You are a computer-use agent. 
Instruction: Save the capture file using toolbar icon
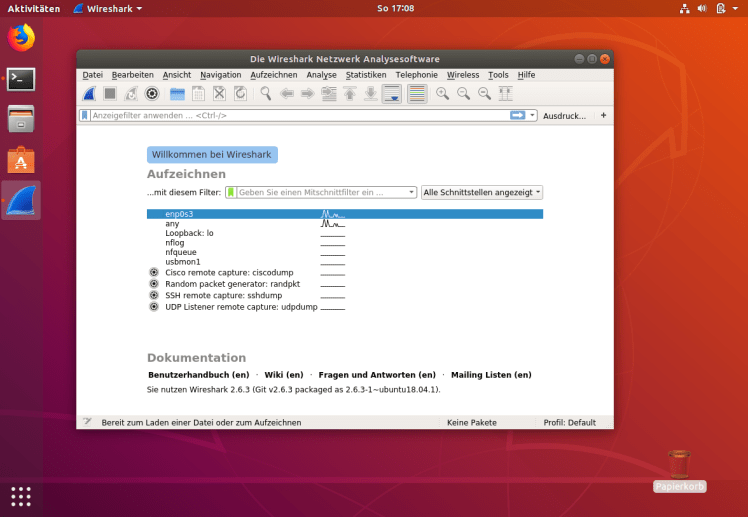click(198, 93)
